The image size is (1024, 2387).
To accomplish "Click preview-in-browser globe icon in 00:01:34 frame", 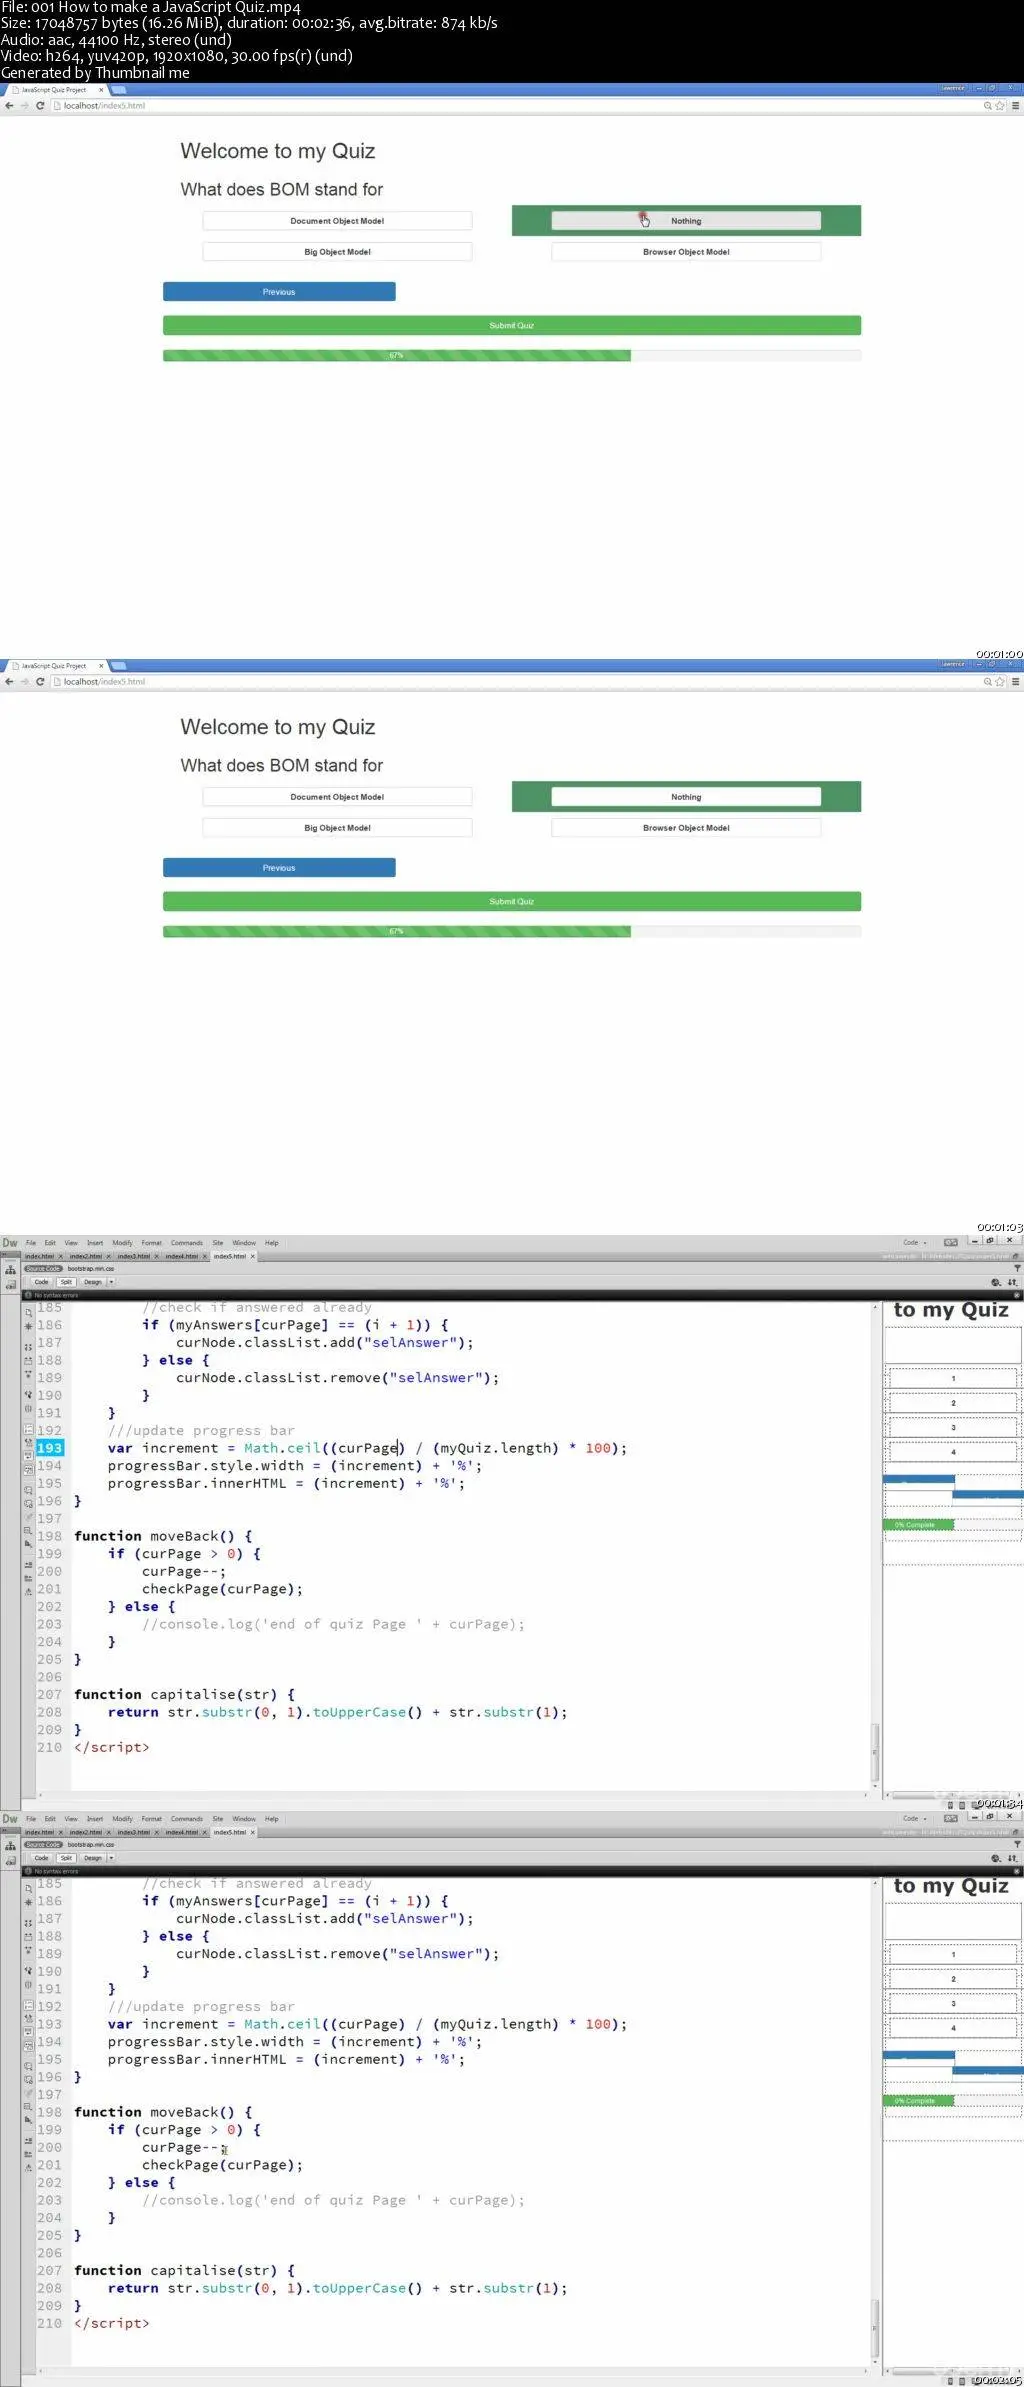I will pyautogui.click(x=996, y=1282).
